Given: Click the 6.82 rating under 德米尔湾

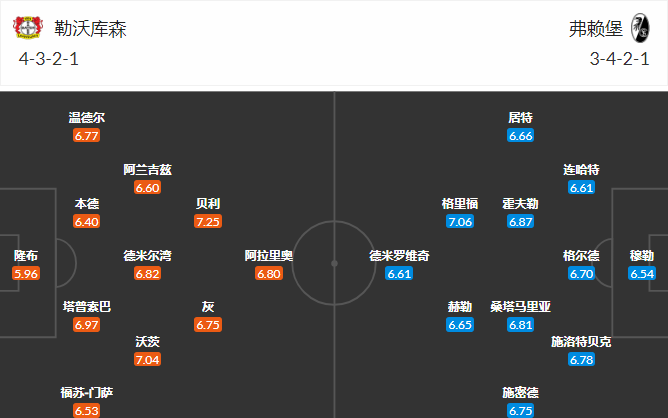Looking at the screenshot, I should tap(147, 273).
